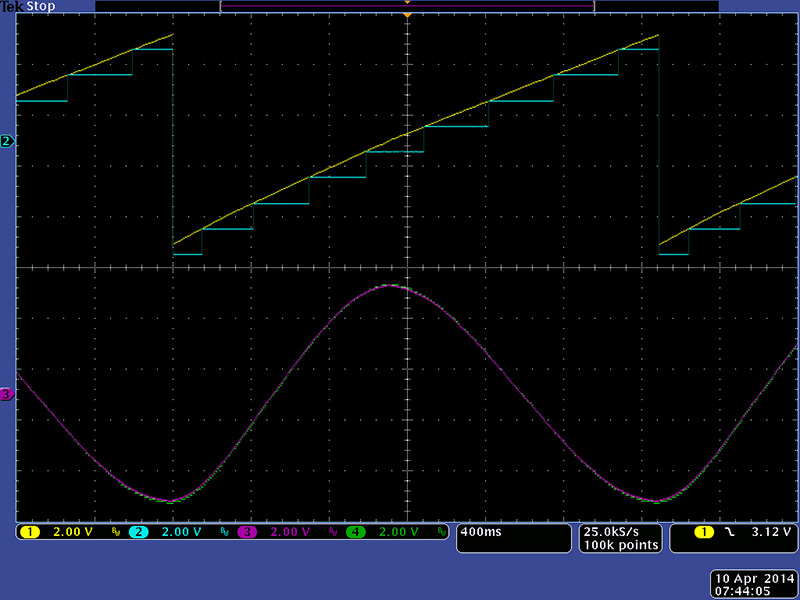
Task: Click channel 2 ground marker on left edge
Action: click(x=6, y=142)
